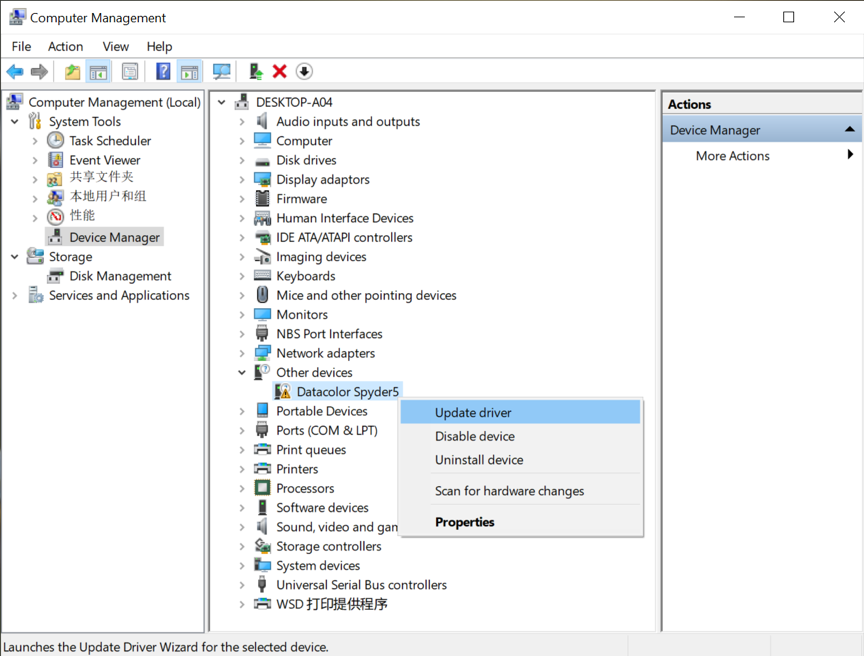This screenshot has height=656, width=864.
Task: Expand the Keyboards category chevron
Action: click(x=242, y=276)
